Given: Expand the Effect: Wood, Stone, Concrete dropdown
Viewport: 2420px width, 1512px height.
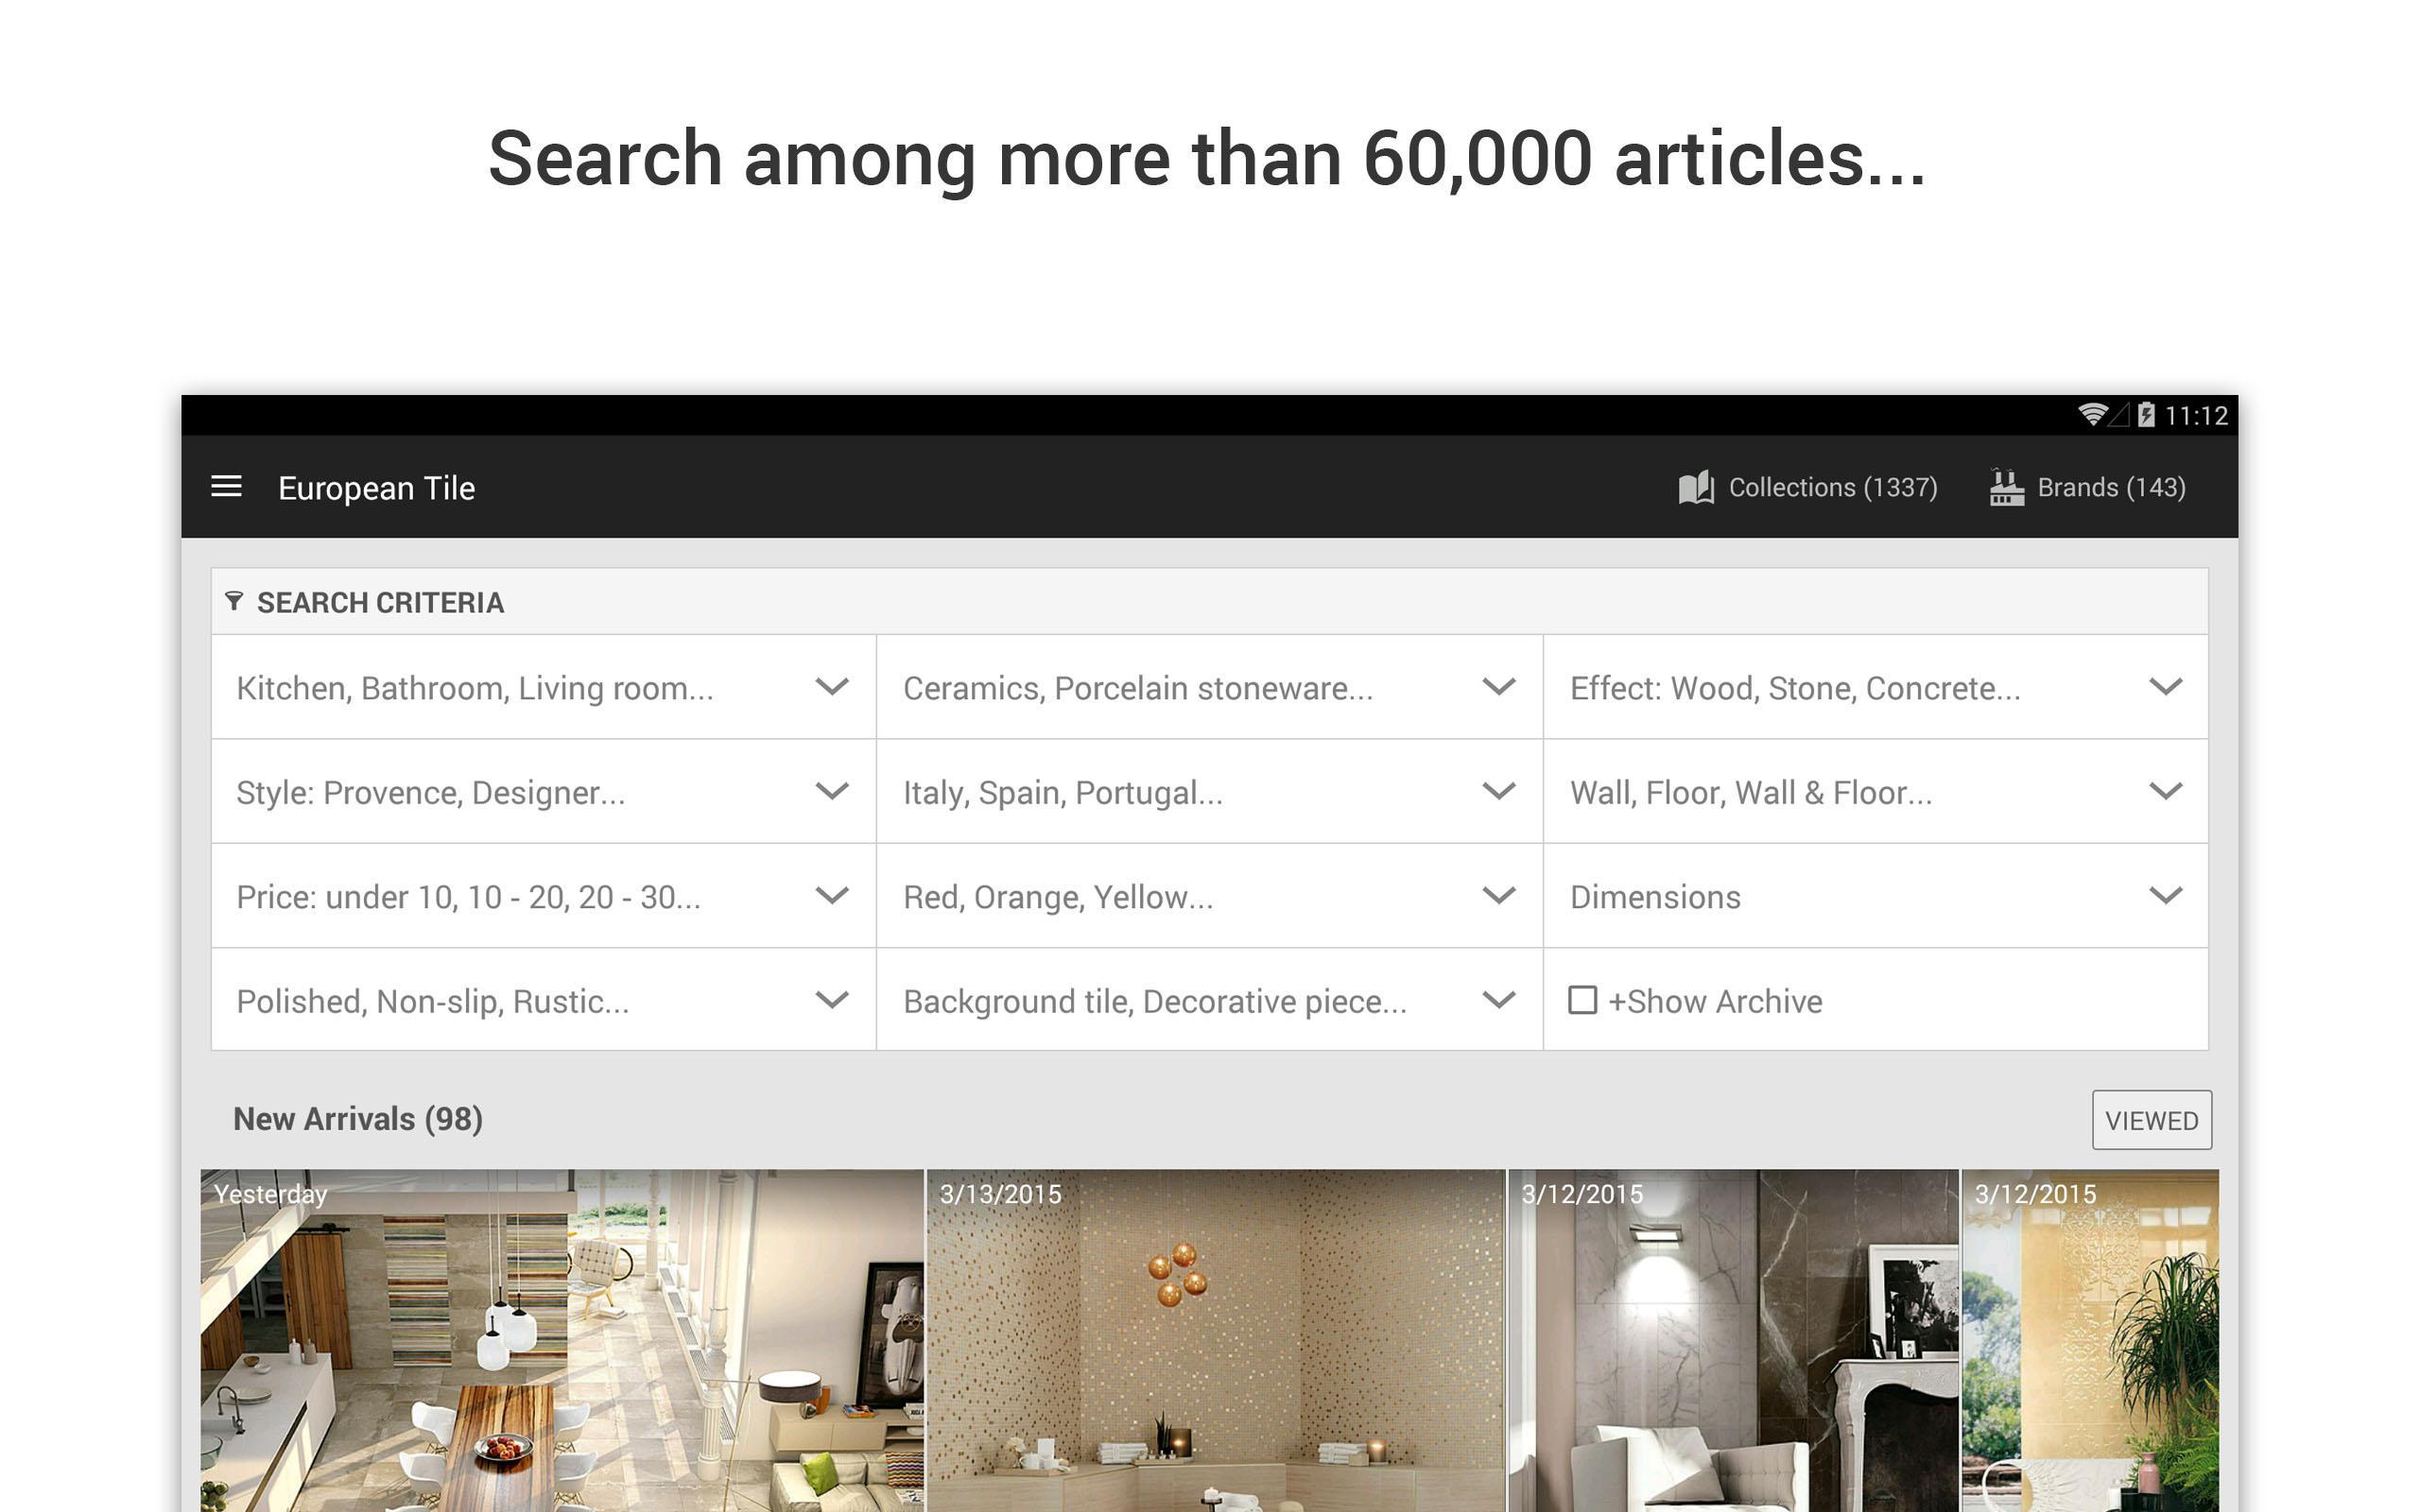Looking at the screenshot, I should (1876, 687).
